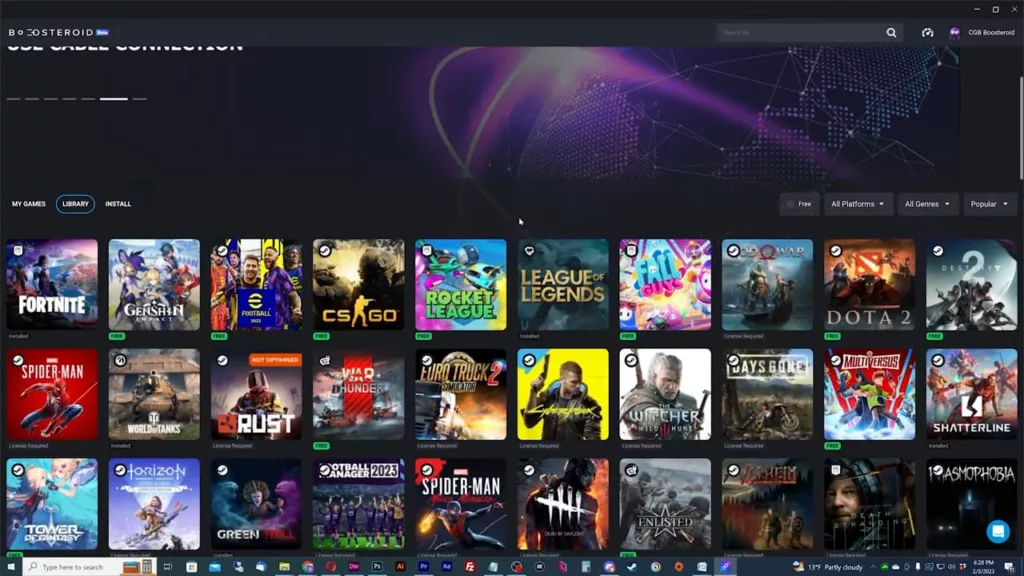Select the War Thunder game card
1024x576 pixels.
pos(359,394)
